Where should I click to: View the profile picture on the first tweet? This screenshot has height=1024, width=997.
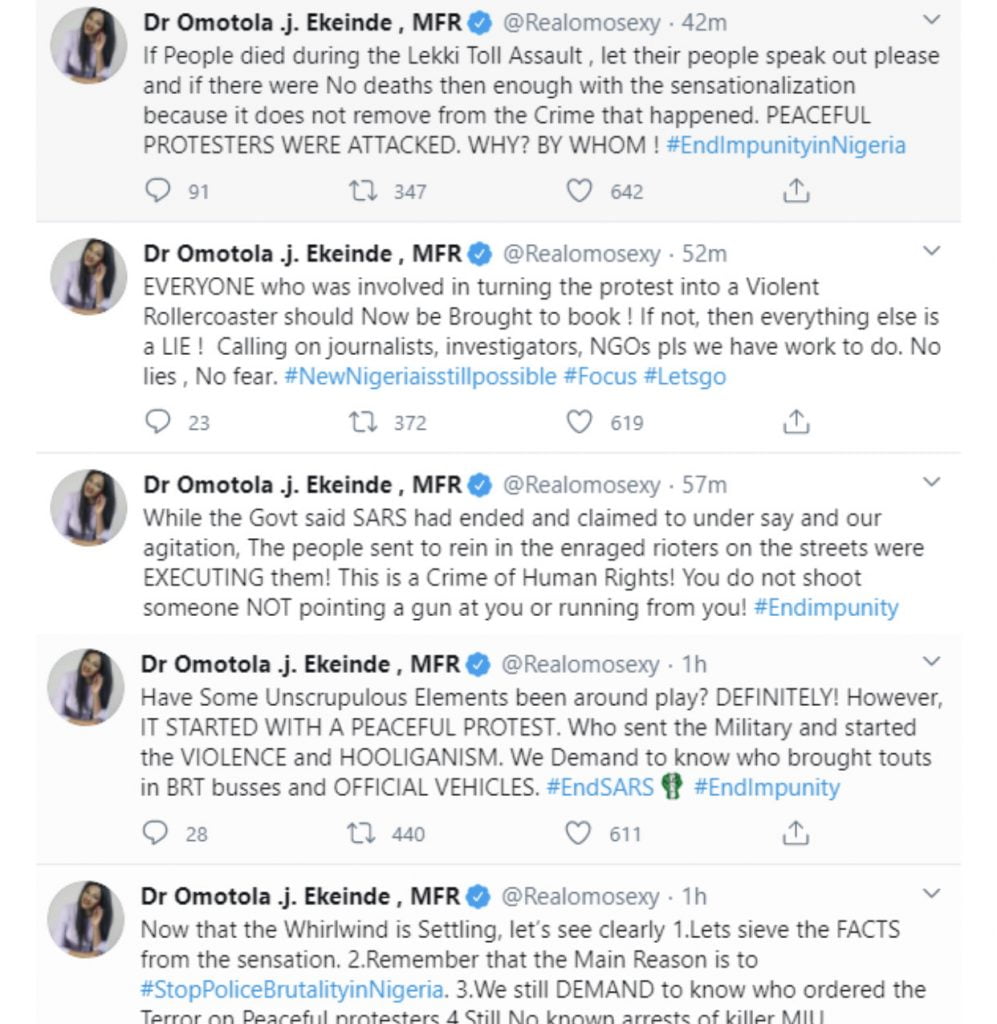click(x=88, y=46)
